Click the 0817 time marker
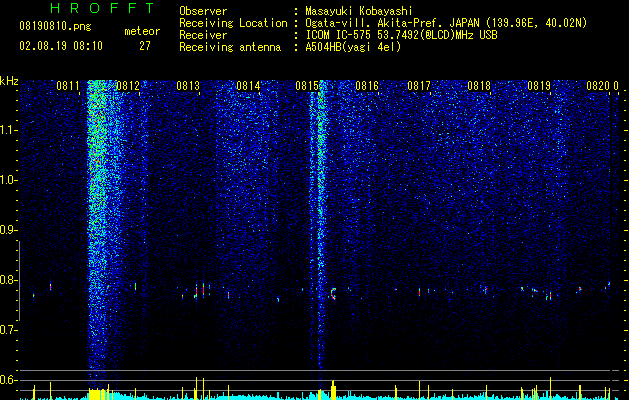 click(419, 85)
